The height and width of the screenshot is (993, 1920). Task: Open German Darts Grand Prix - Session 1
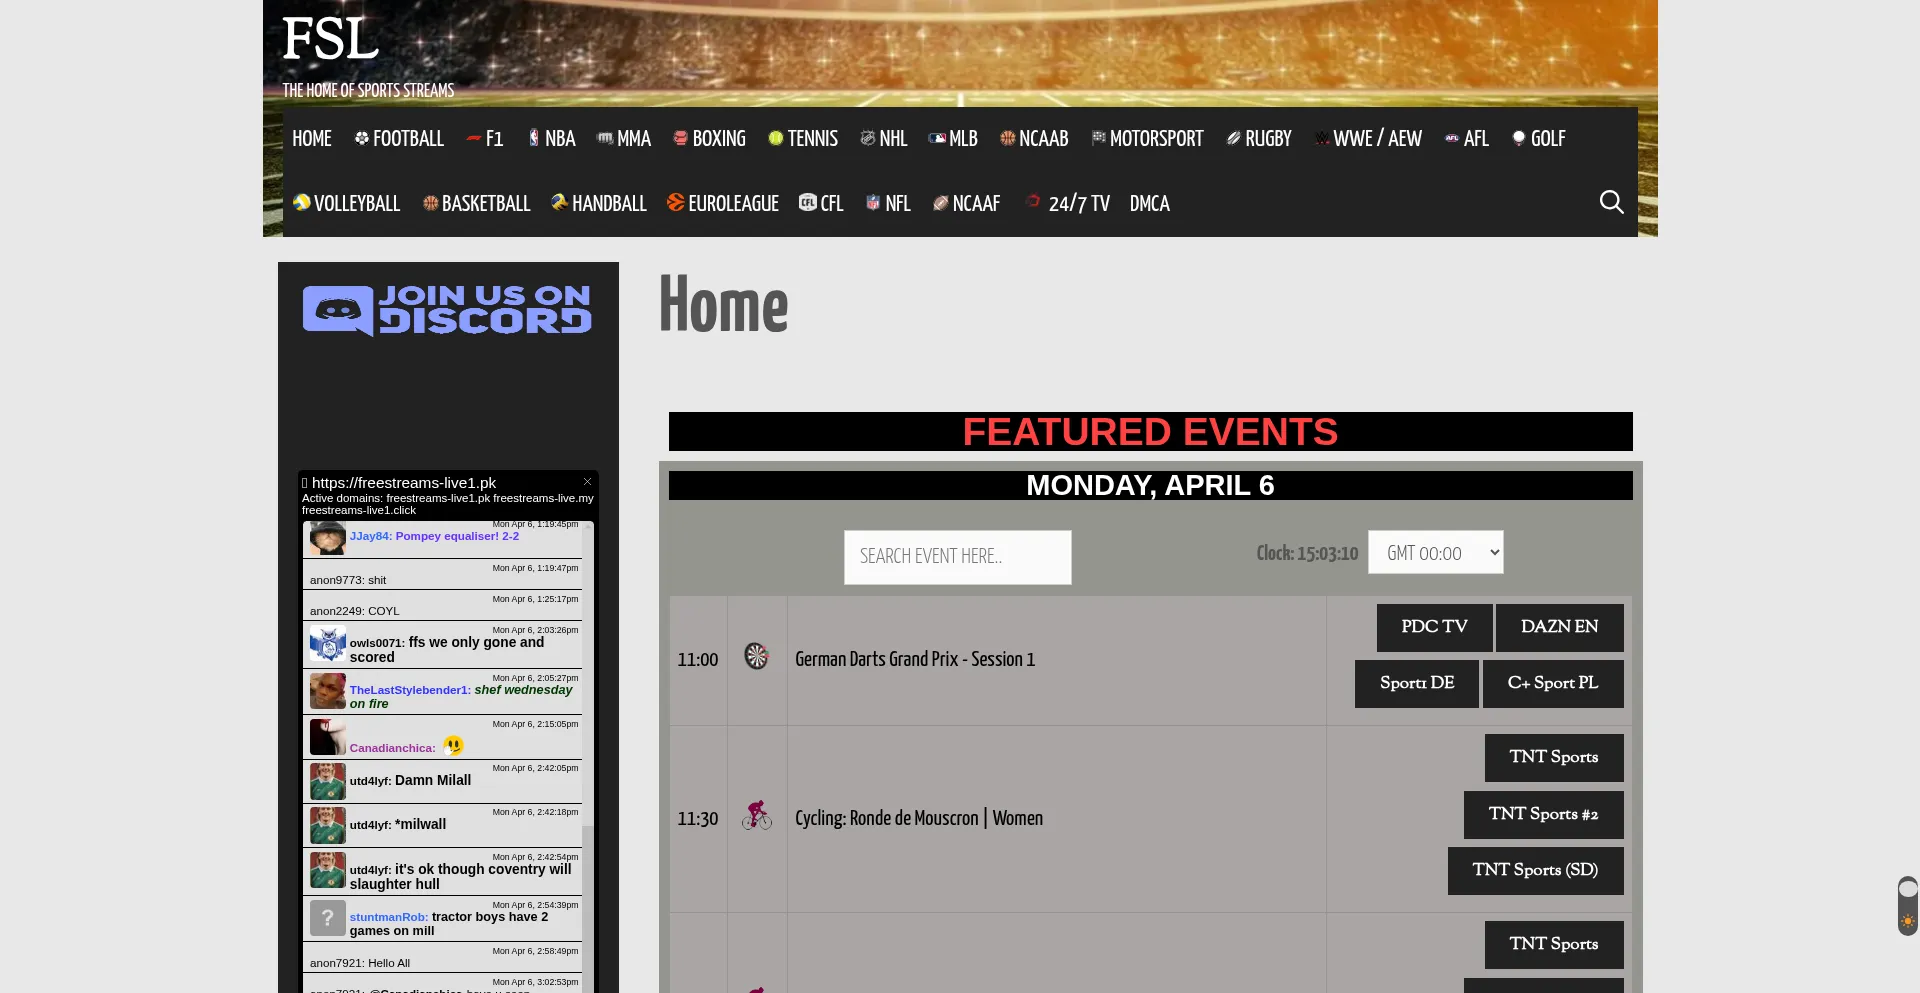(915, 660)
